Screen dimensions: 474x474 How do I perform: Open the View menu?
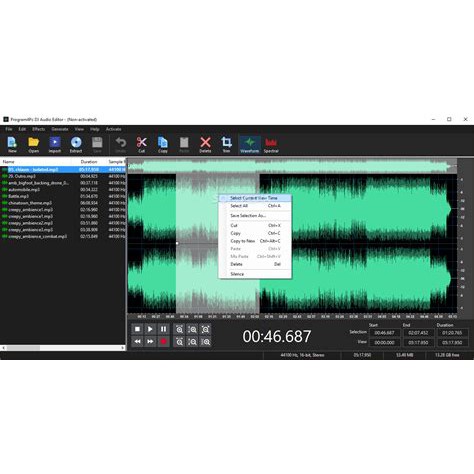(79, 129)
